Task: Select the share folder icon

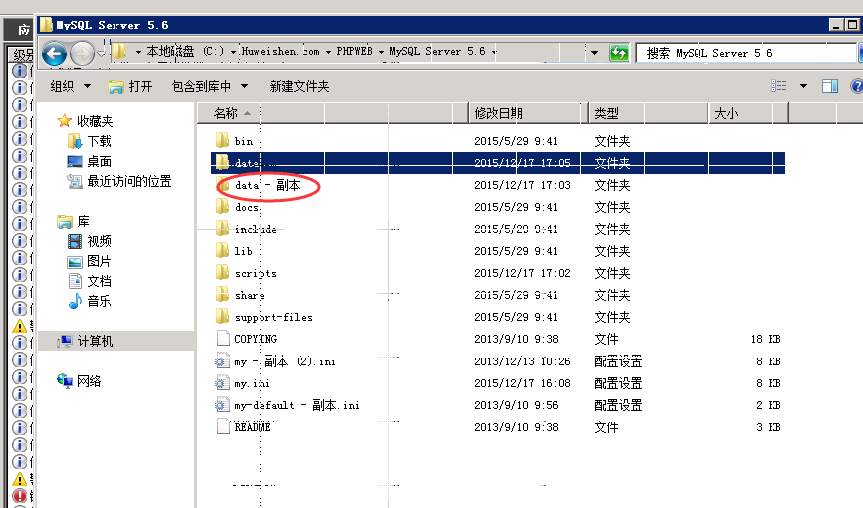Action: click(222, 294)
